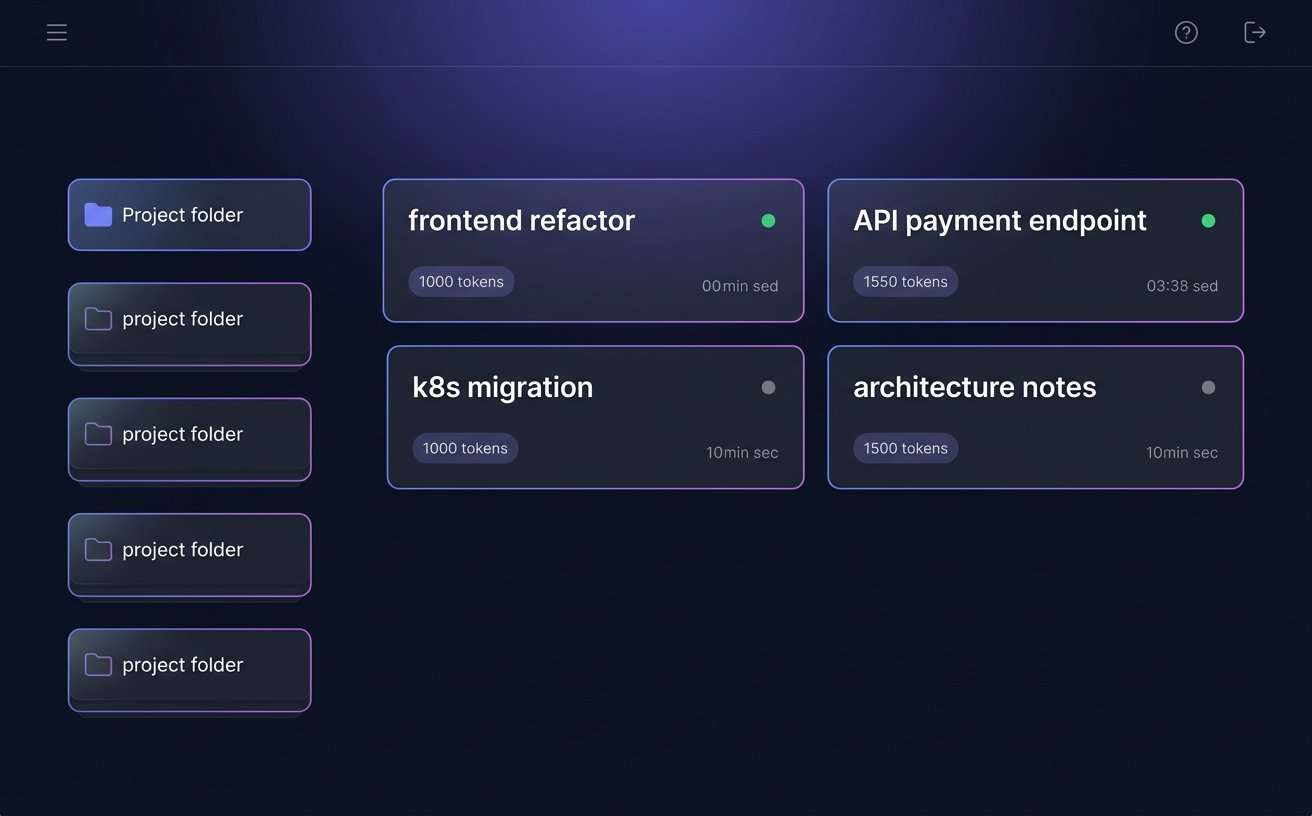Toggle the status indicator on "API payment endpoint"

[1207, 220]
